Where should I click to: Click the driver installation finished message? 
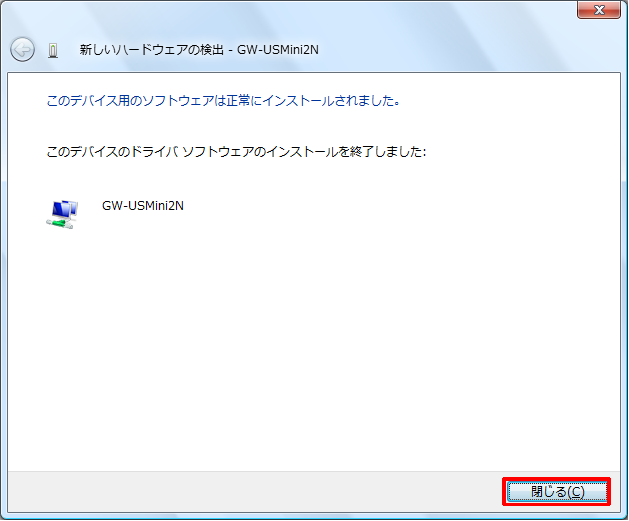(237, 152)
